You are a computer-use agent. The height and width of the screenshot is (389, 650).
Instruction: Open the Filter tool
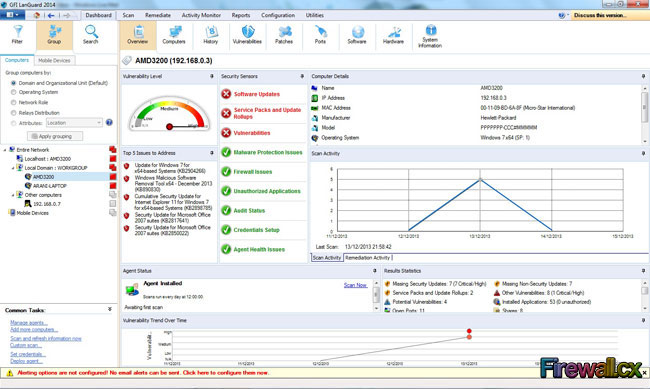coord(17,35)
